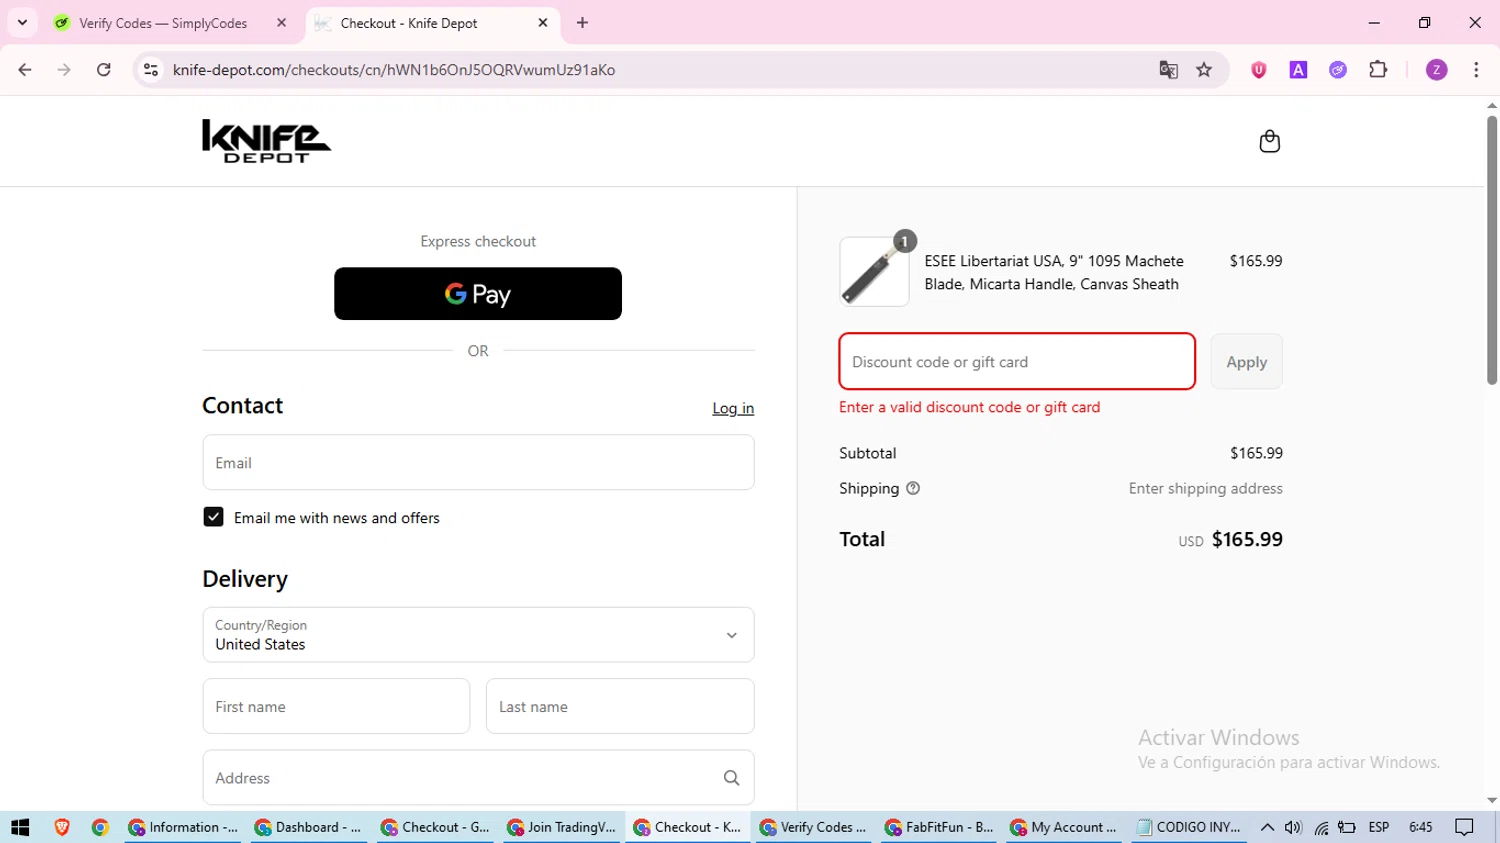The height and width of the screenshot is (843, 1500).
Task: Click the Last name field
Action: click(x=620, y=706)
